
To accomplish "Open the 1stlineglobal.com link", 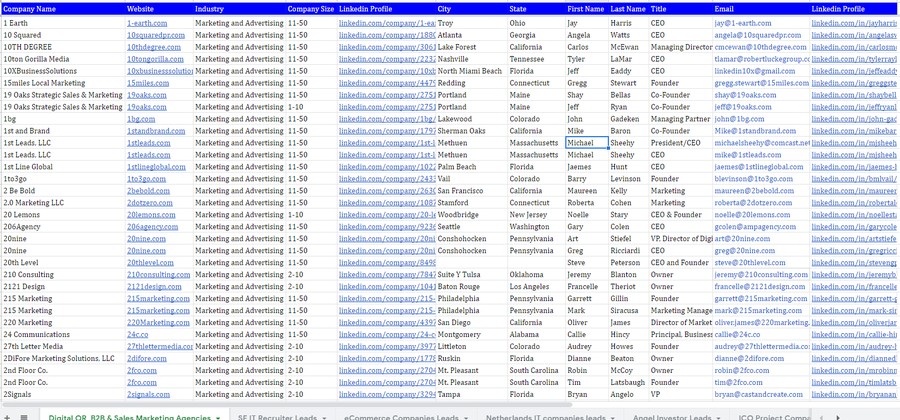I will (x=156, y=167).
